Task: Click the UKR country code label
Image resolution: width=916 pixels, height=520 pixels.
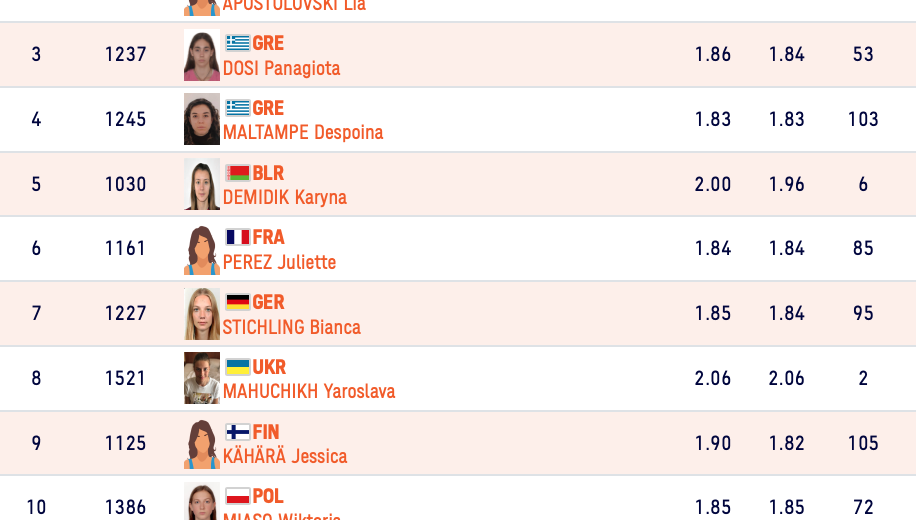Action: pyautogui.click(x=269, y=367)
